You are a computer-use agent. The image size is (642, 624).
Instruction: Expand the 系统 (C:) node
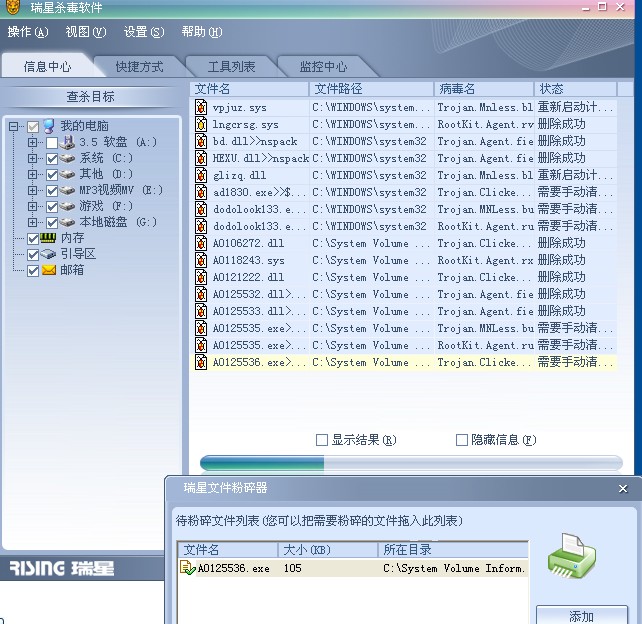pyautogui.click(x=32, y=158)
